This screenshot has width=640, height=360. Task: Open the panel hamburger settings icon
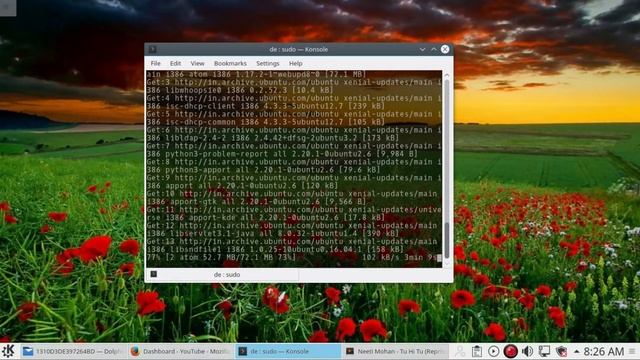pos(633,351)
